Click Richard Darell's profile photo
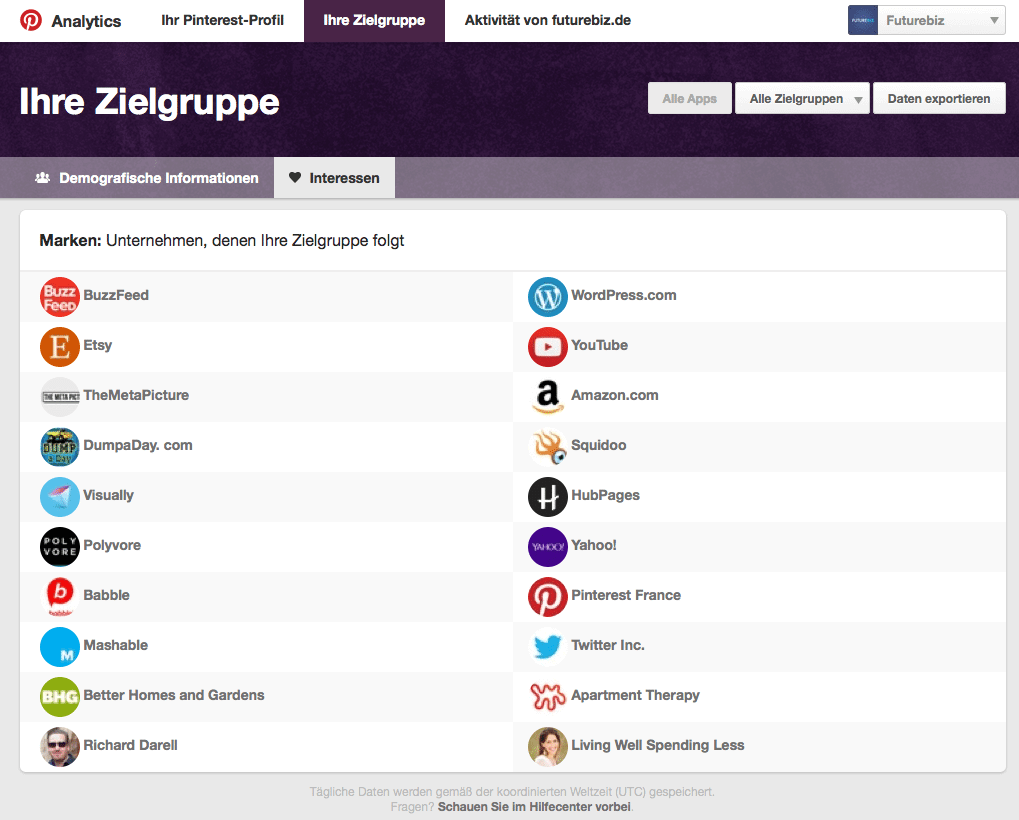 point(60,747)
